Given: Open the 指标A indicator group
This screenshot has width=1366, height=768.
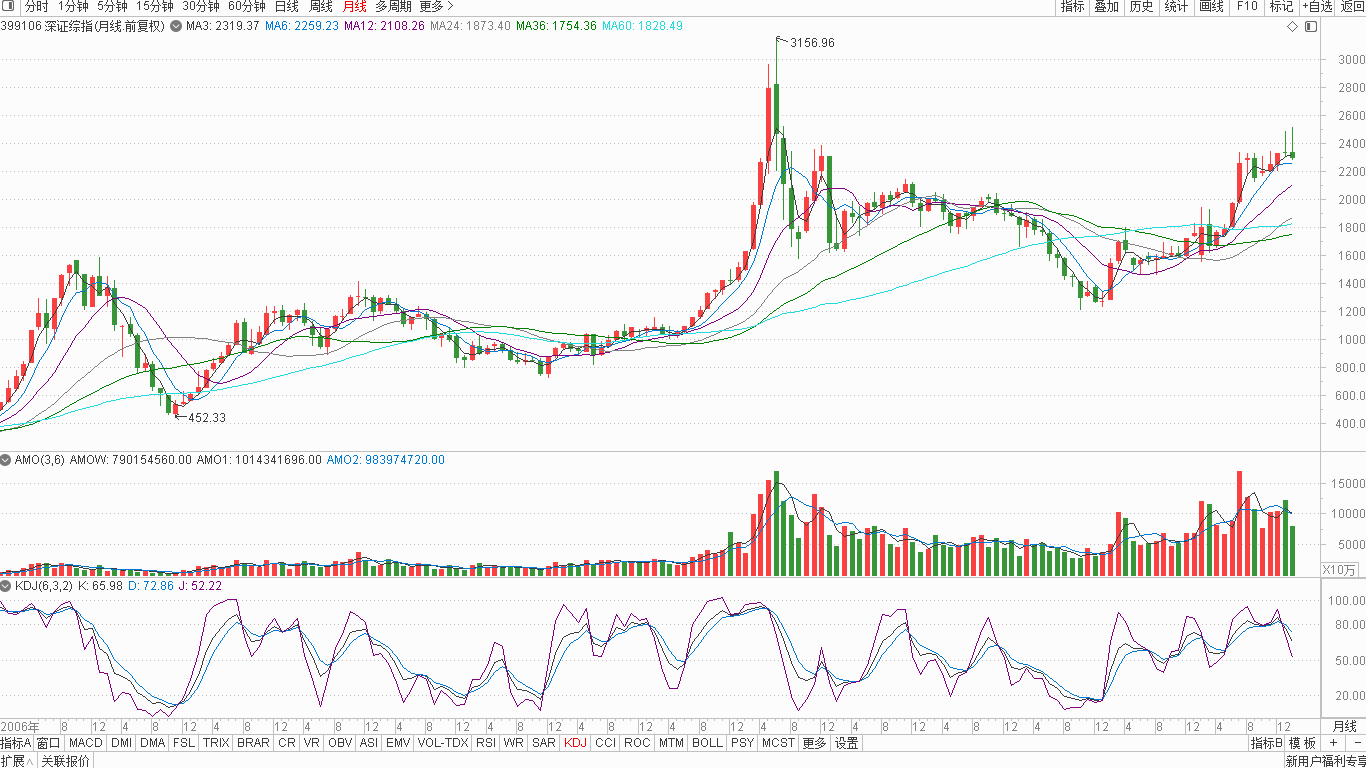Looking at the screenshot, I should (x=16, y=743).
